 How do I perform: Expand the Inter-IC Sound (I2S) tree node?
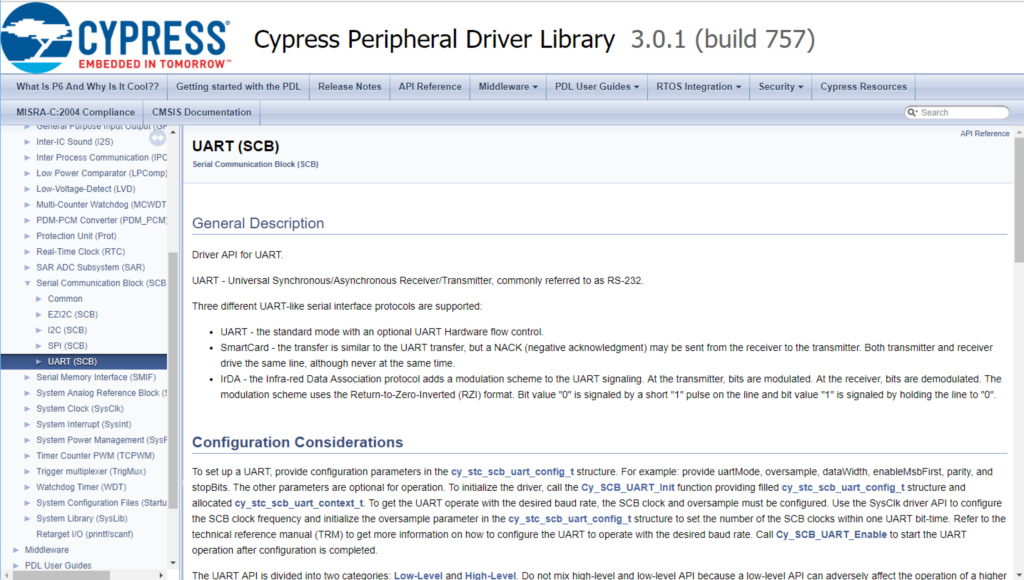coord(27,142)
